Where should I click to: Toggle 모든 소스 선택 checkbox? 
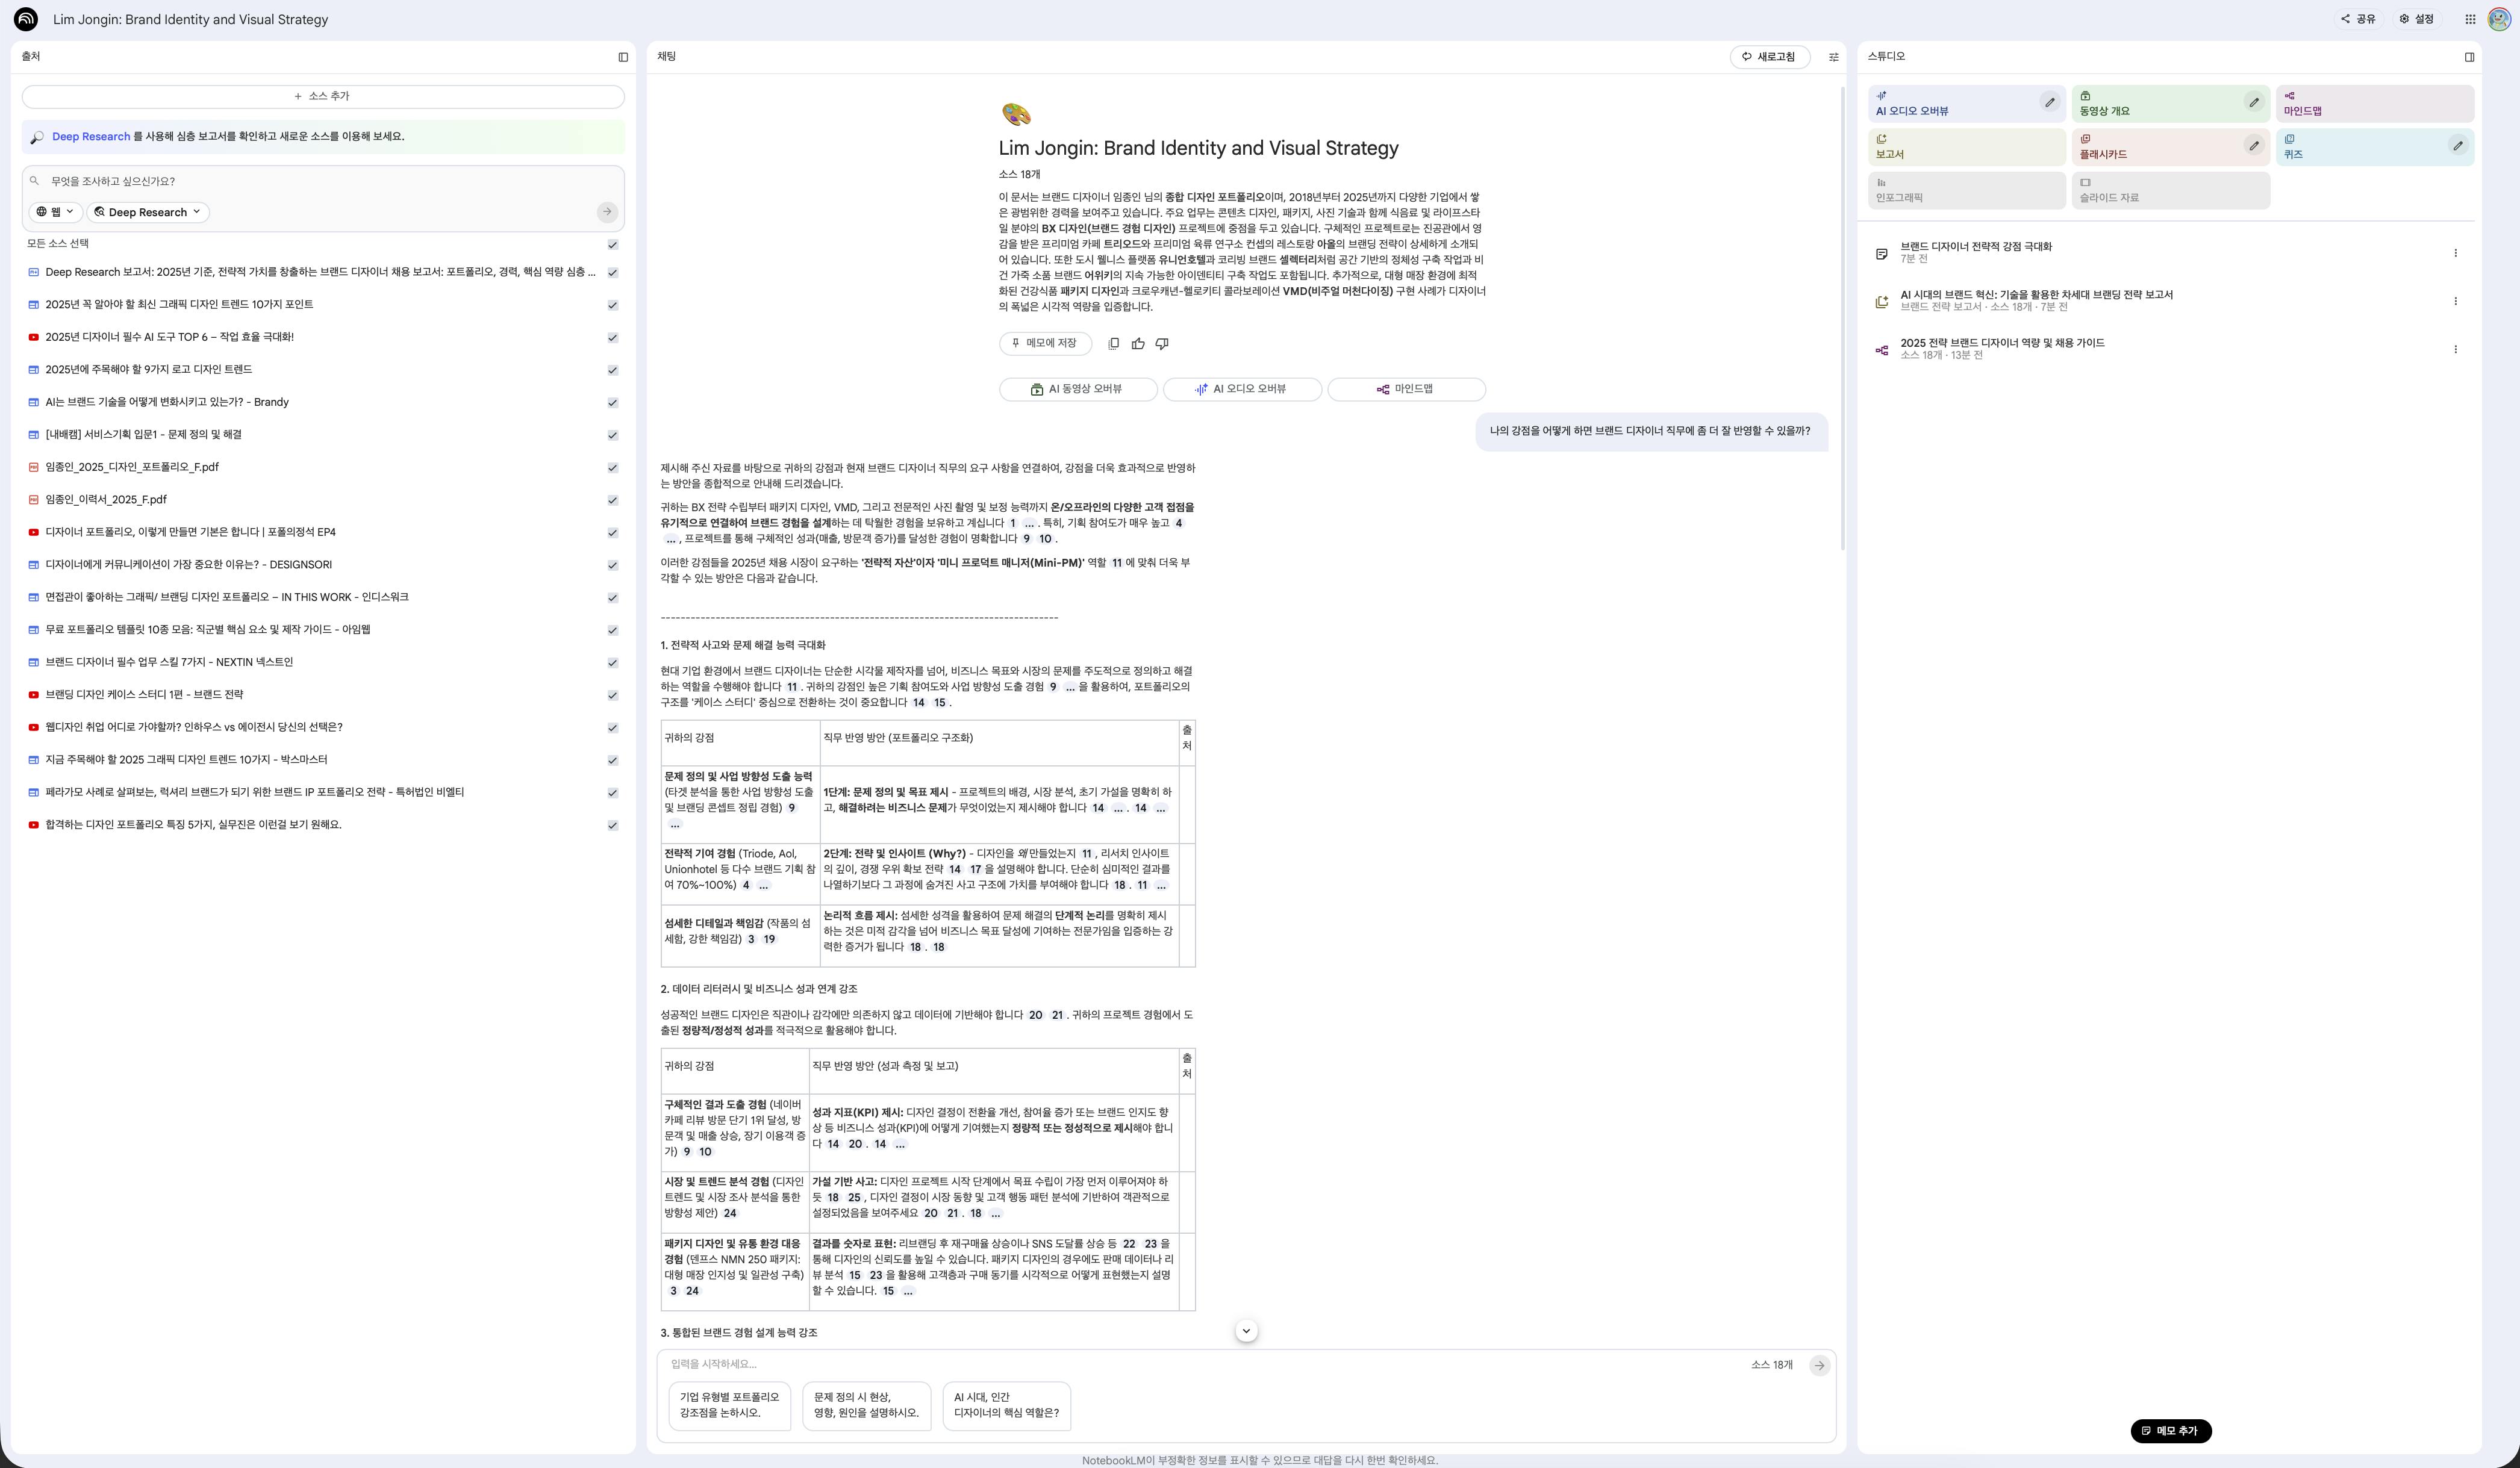[613, 244]
